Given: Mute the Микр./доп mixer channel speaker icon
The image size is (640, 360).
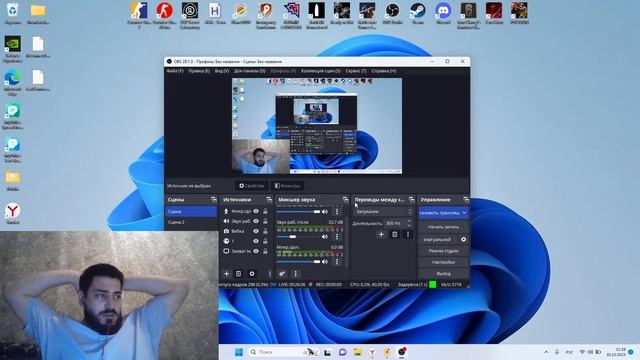Looking at the screenshot, I should click(x=325, y=262).
